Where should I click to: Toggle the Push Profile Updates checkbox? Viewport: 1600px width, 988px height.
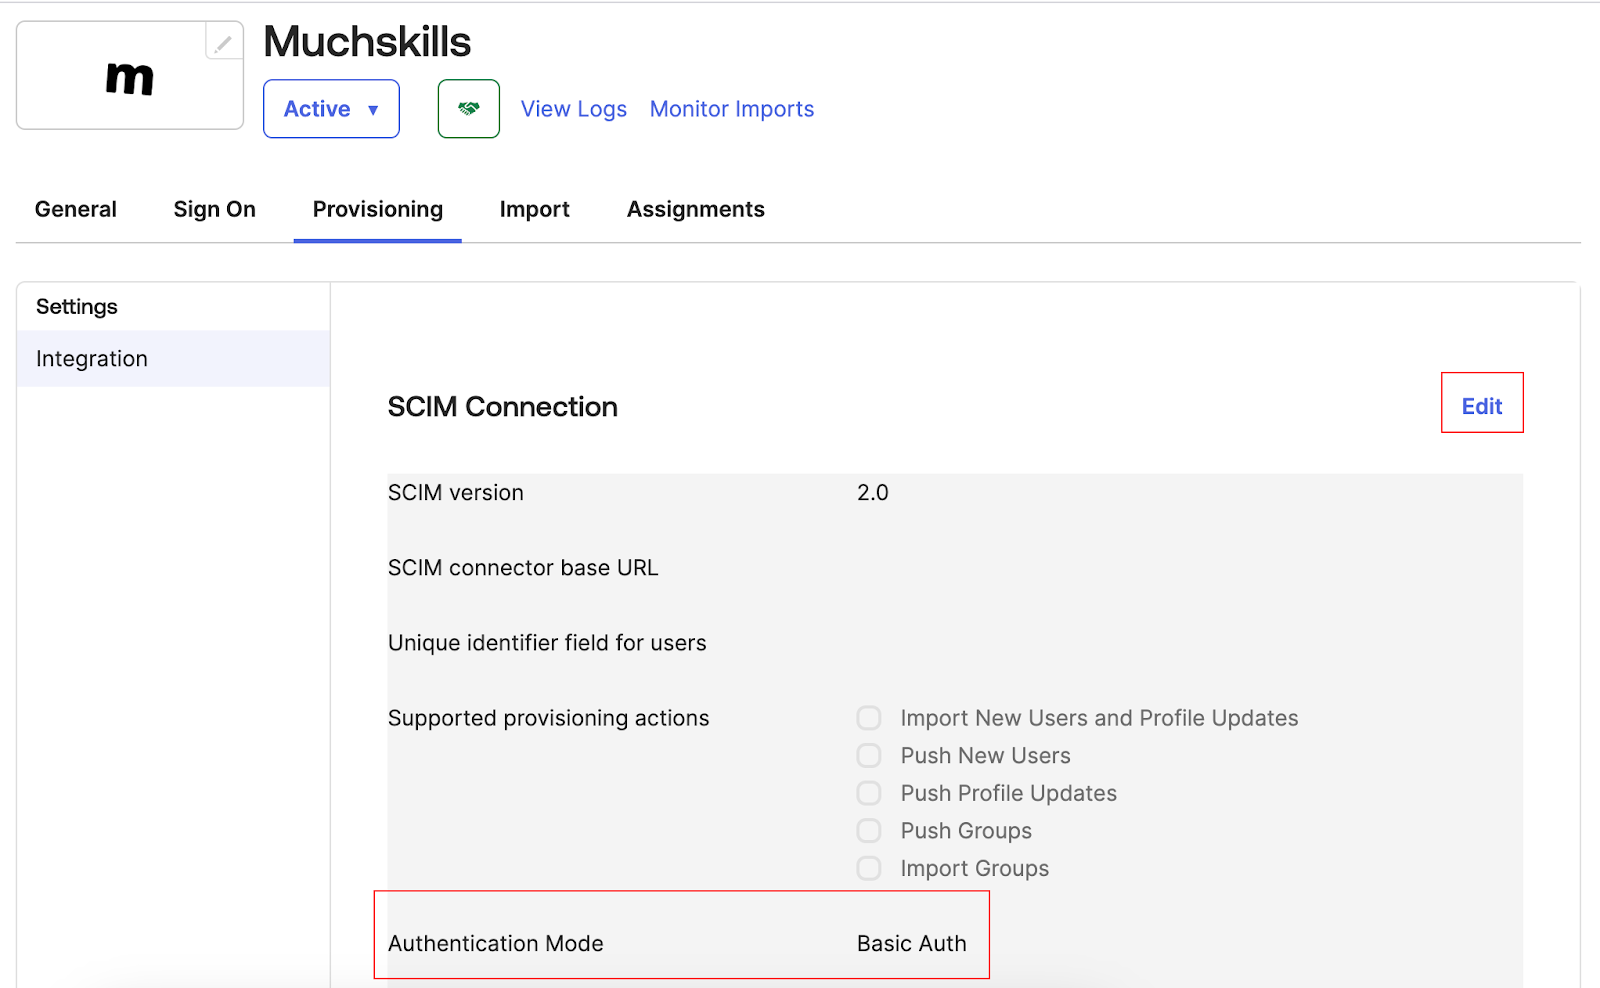(869, 793)
